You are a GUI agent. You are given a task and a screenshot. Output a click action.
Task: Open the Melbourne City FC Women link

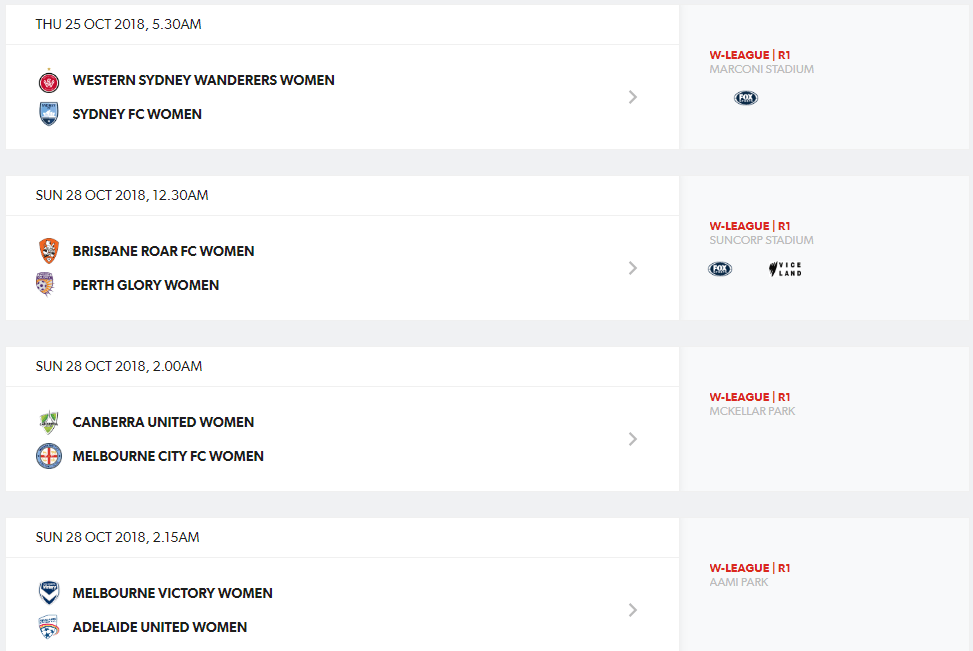168,456
